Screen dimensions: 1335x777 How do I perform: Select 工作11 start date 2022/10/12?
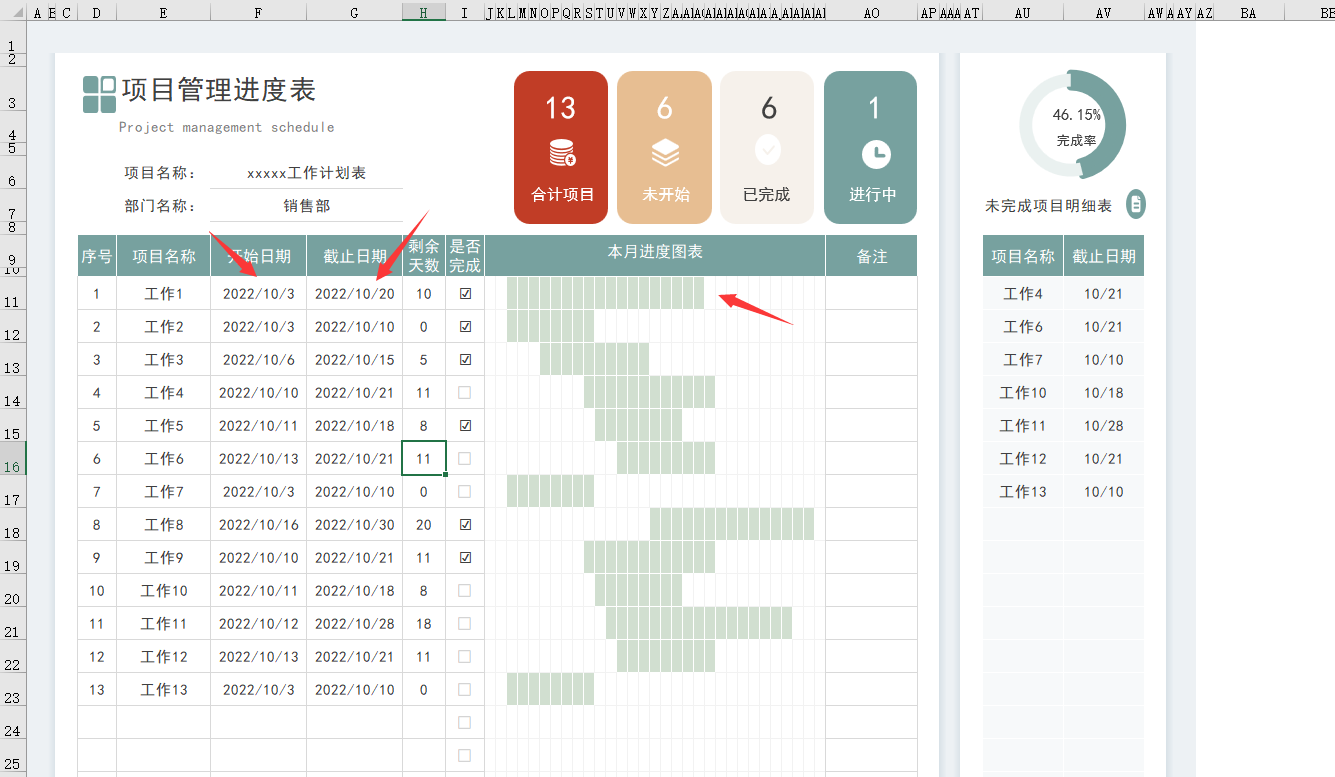point(258,624)
